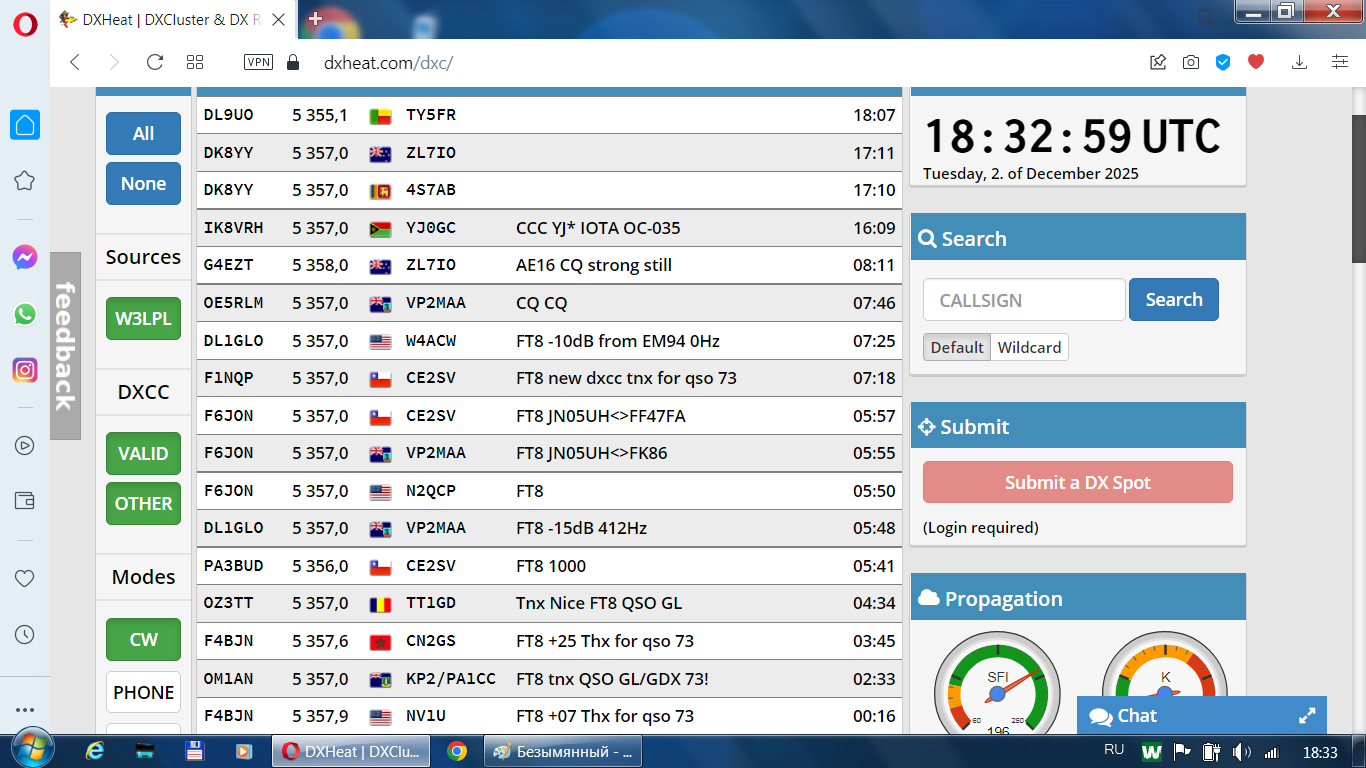Open Messenger in the Opera sidebar

25,258
